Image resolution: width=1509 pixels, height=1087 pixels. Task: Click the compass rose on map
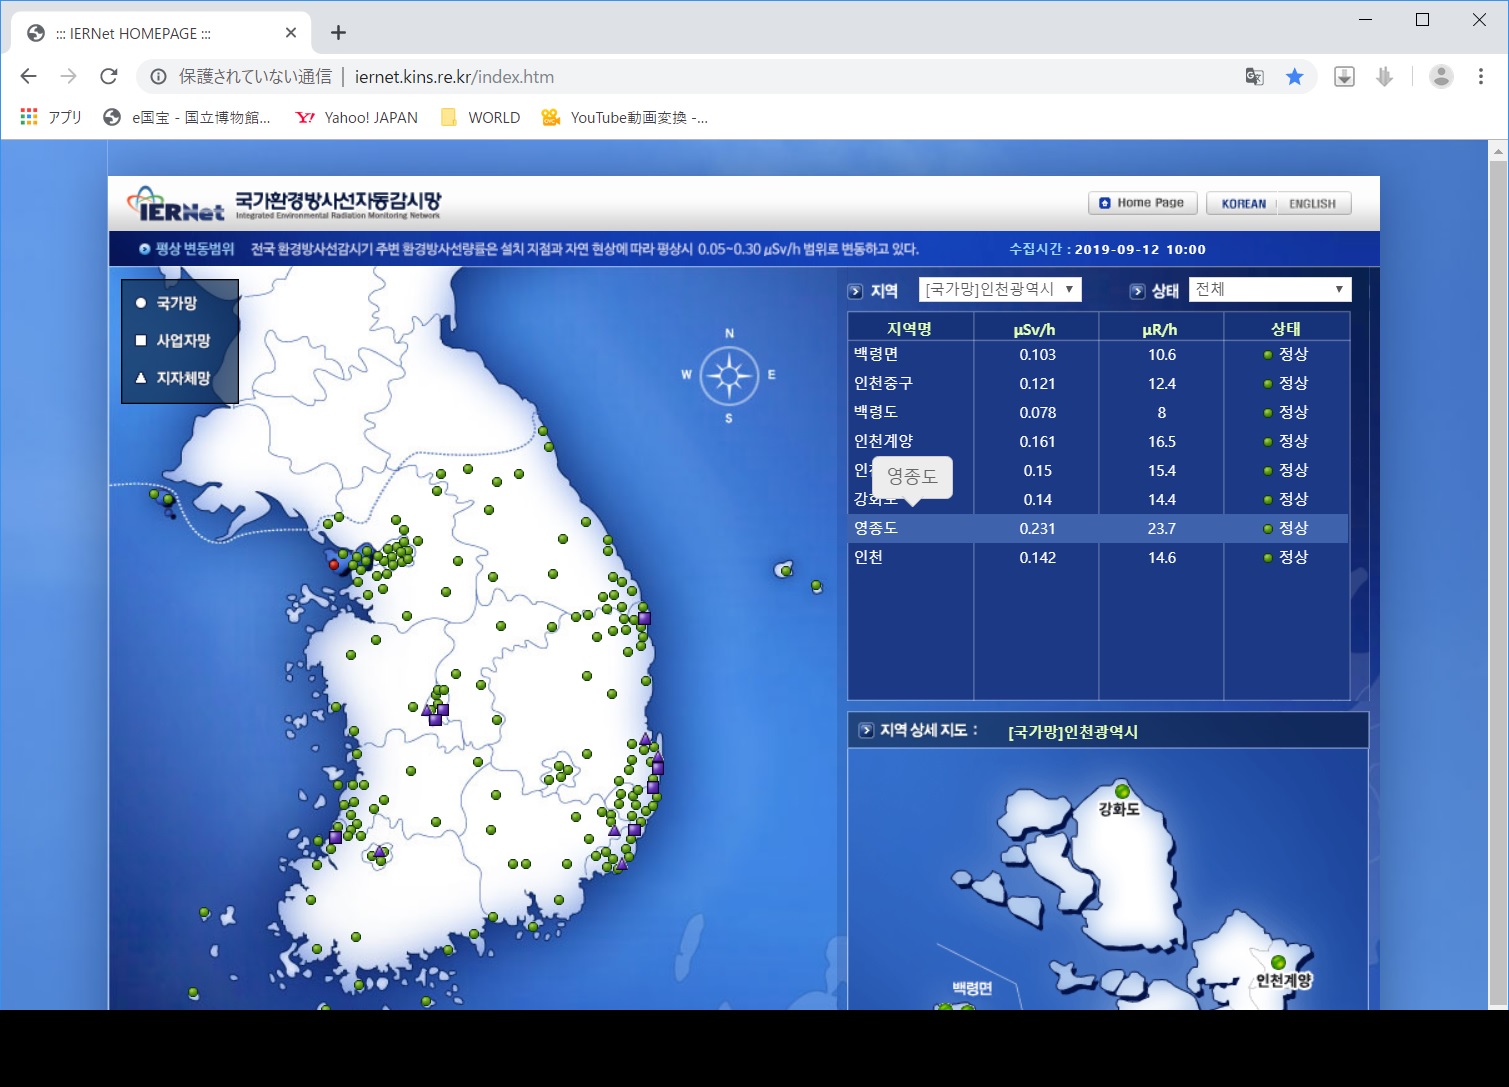[x=729, y=376]
